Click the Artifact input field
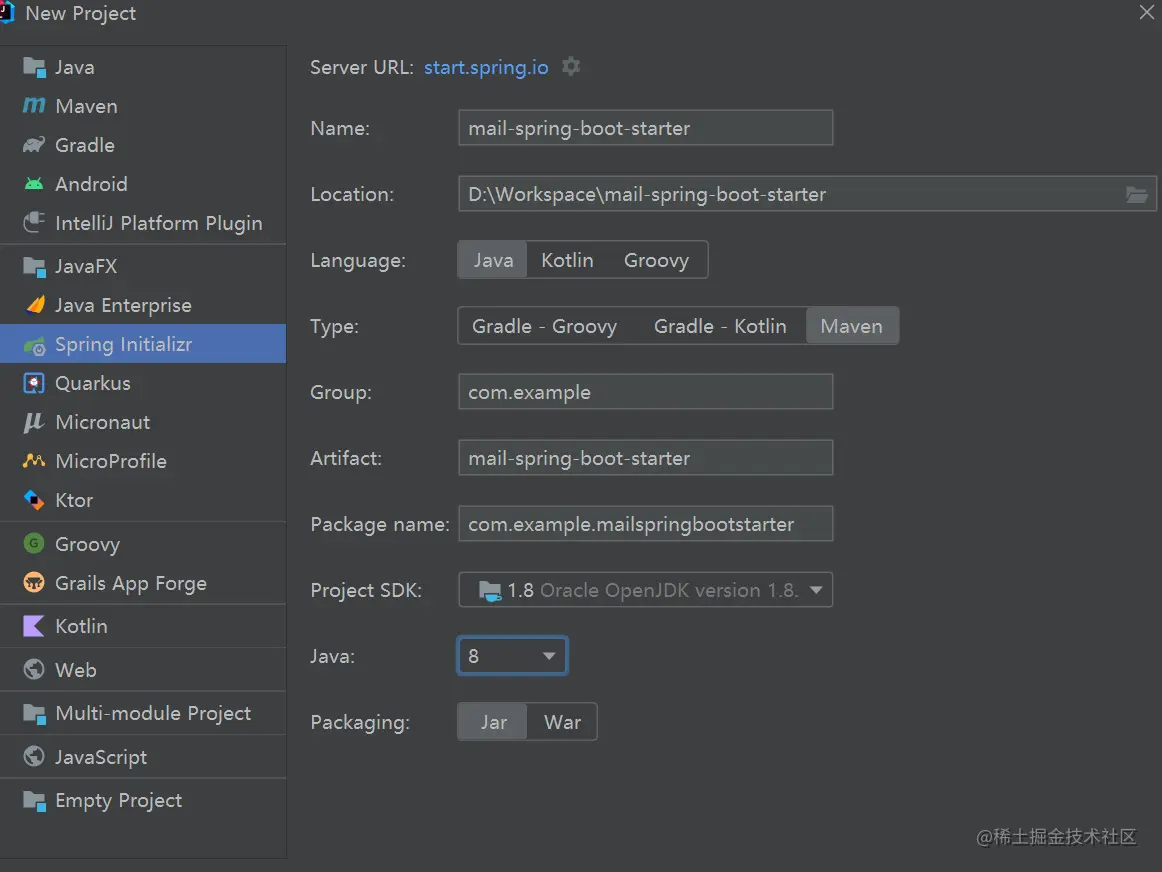1162x872 pixels. tap(645, 458)
